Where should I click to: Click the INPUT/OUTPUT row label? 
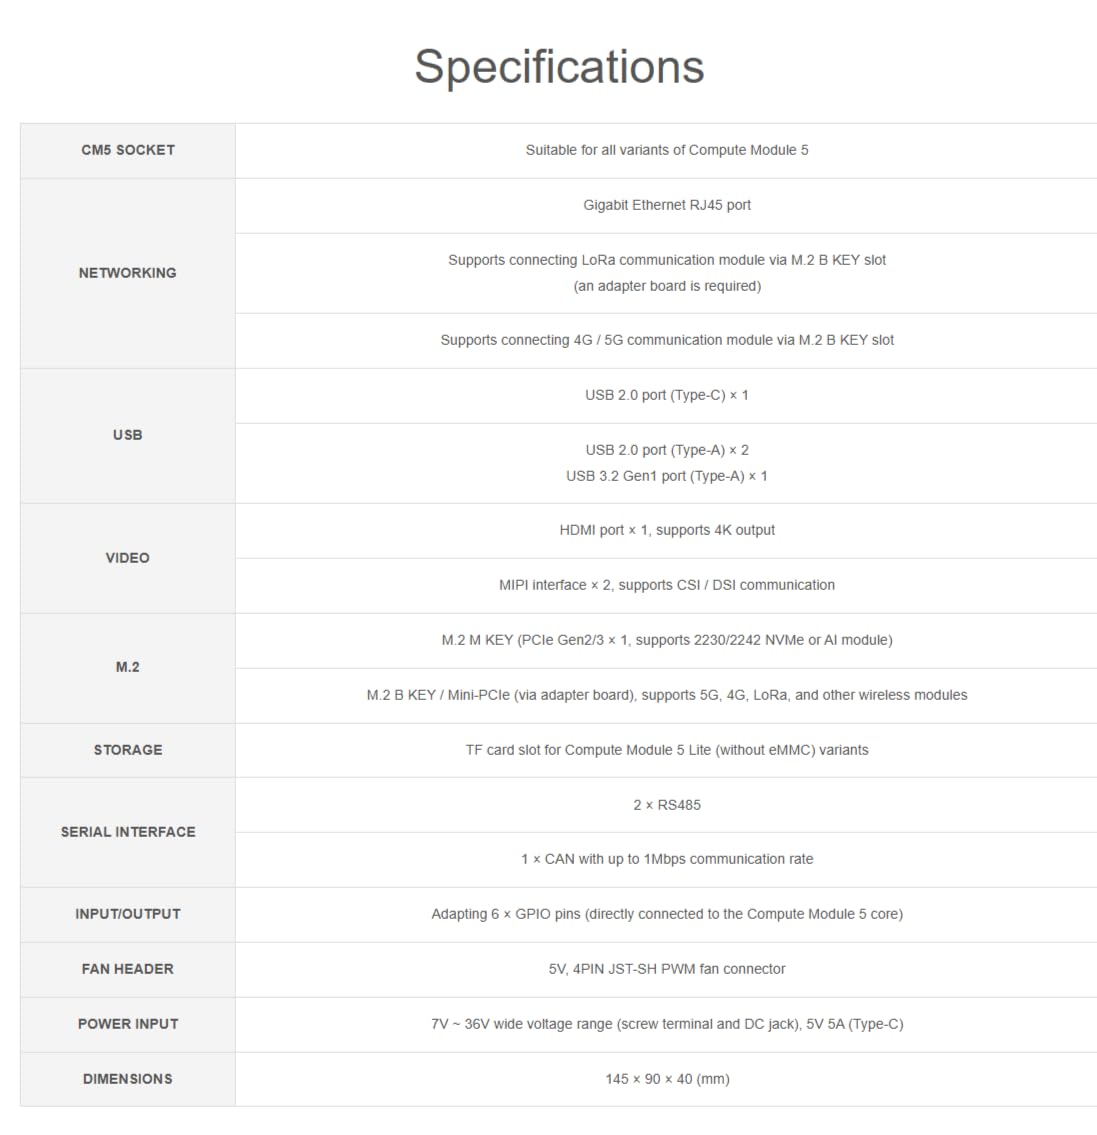click(x=128, y=914)
